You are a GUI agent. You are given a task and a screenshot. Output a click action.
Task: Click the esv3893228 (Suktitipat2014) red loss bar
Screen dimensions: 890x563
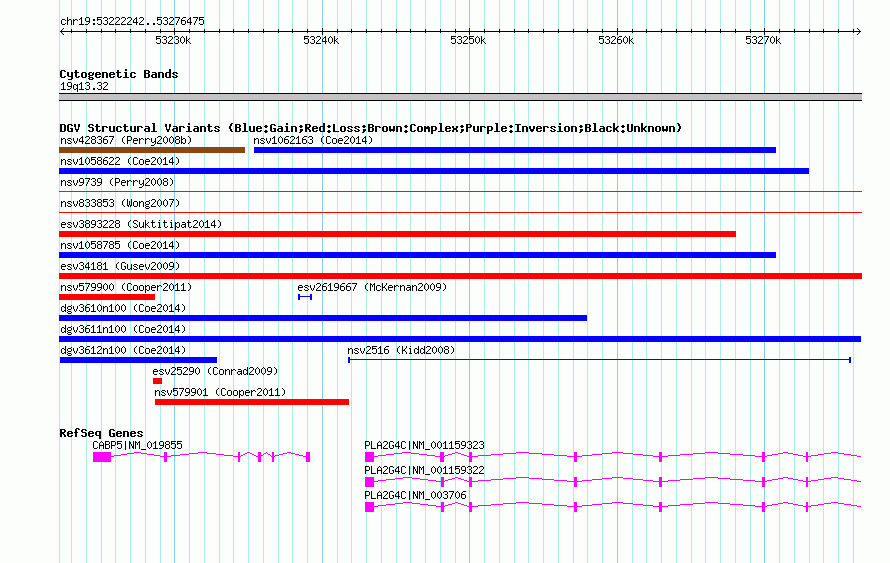[x=397, y=234]
